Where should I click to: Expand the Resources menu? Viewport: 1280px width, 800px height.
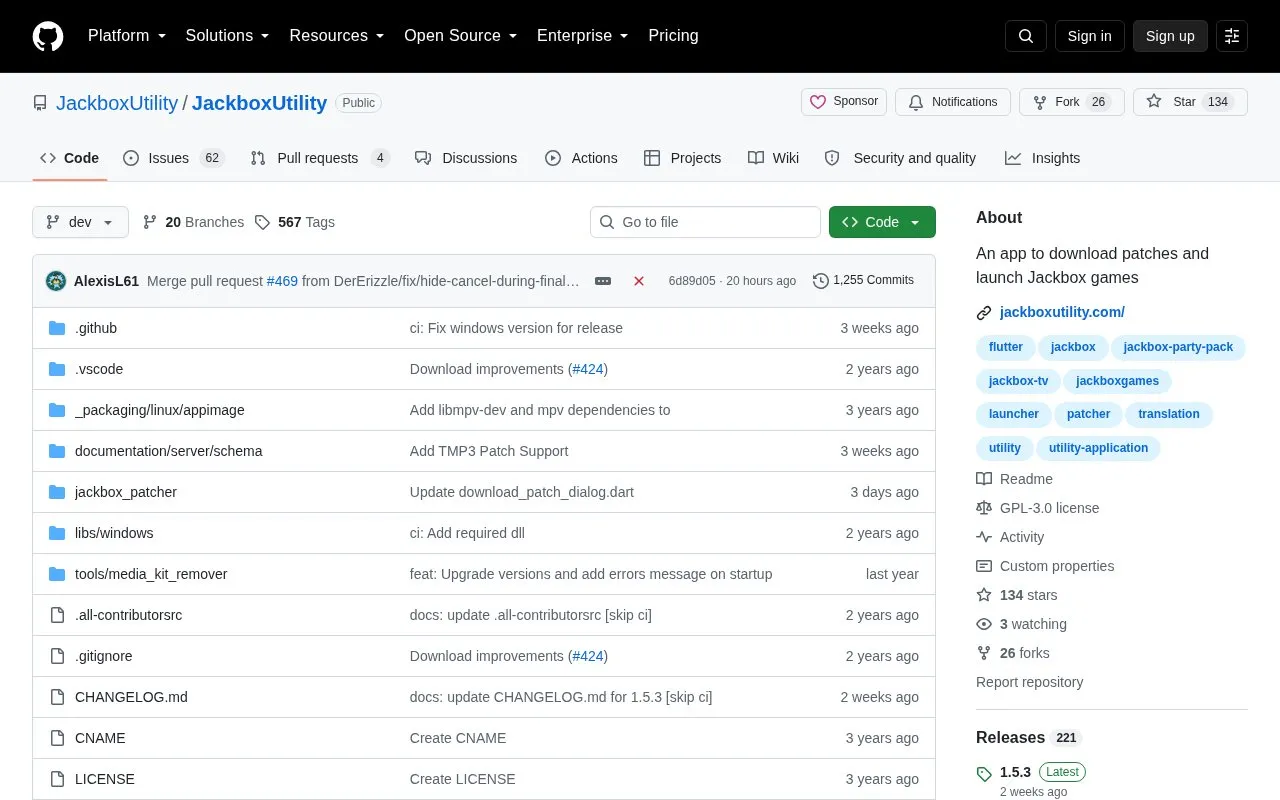pyautogui.click(x=337, y=36)
